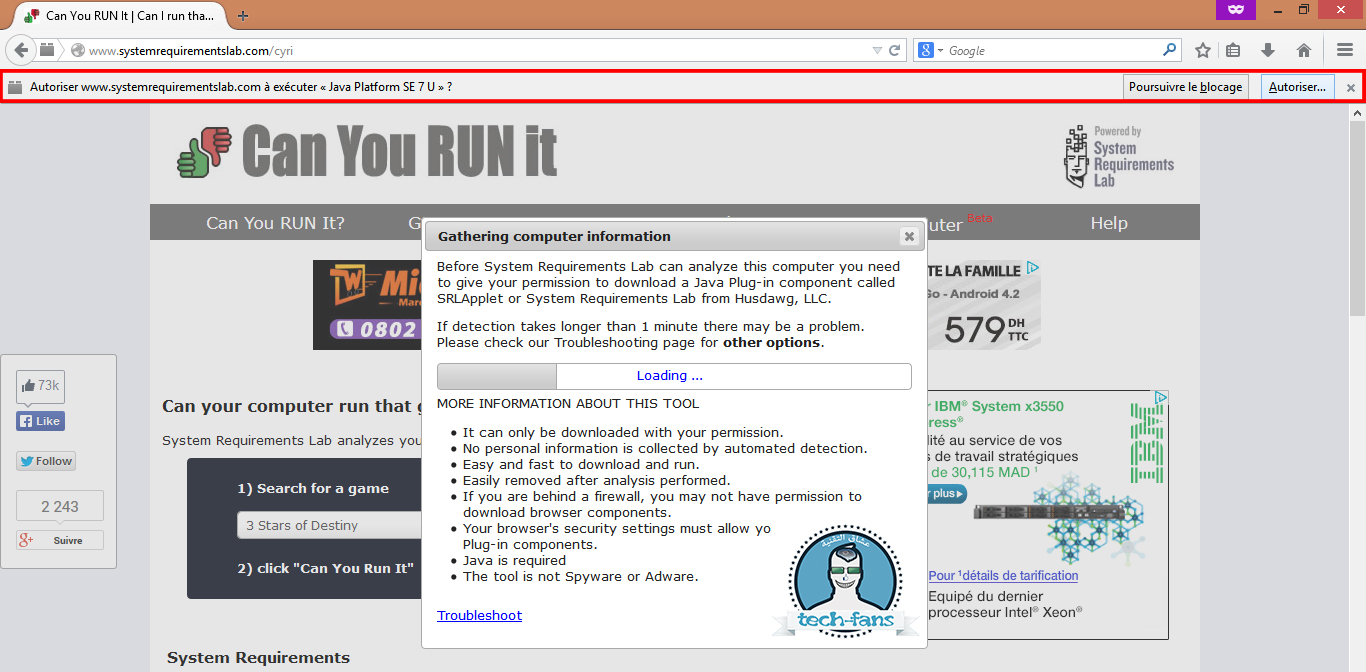Click the Loading progress bar
Screen dimensions: 1366x672
pyautogui.click(x=674, y=376)
